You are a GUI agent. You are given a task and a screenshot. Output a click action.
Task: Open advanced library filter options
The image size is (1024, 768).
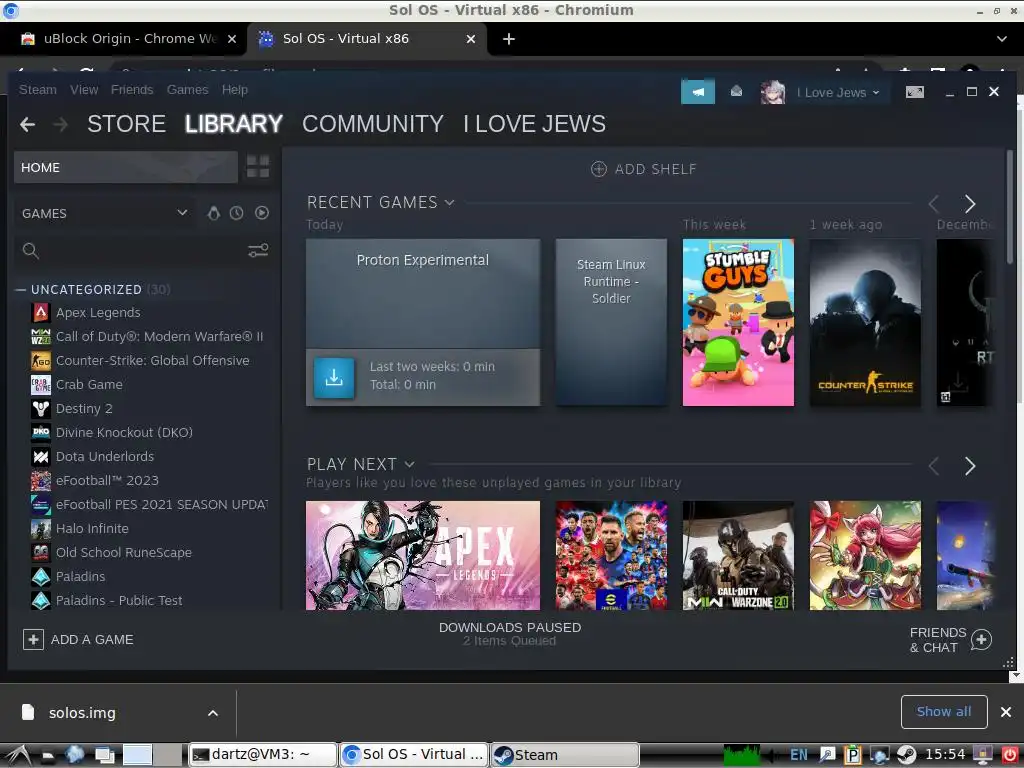pyautogui.click(x=258, y=251)
